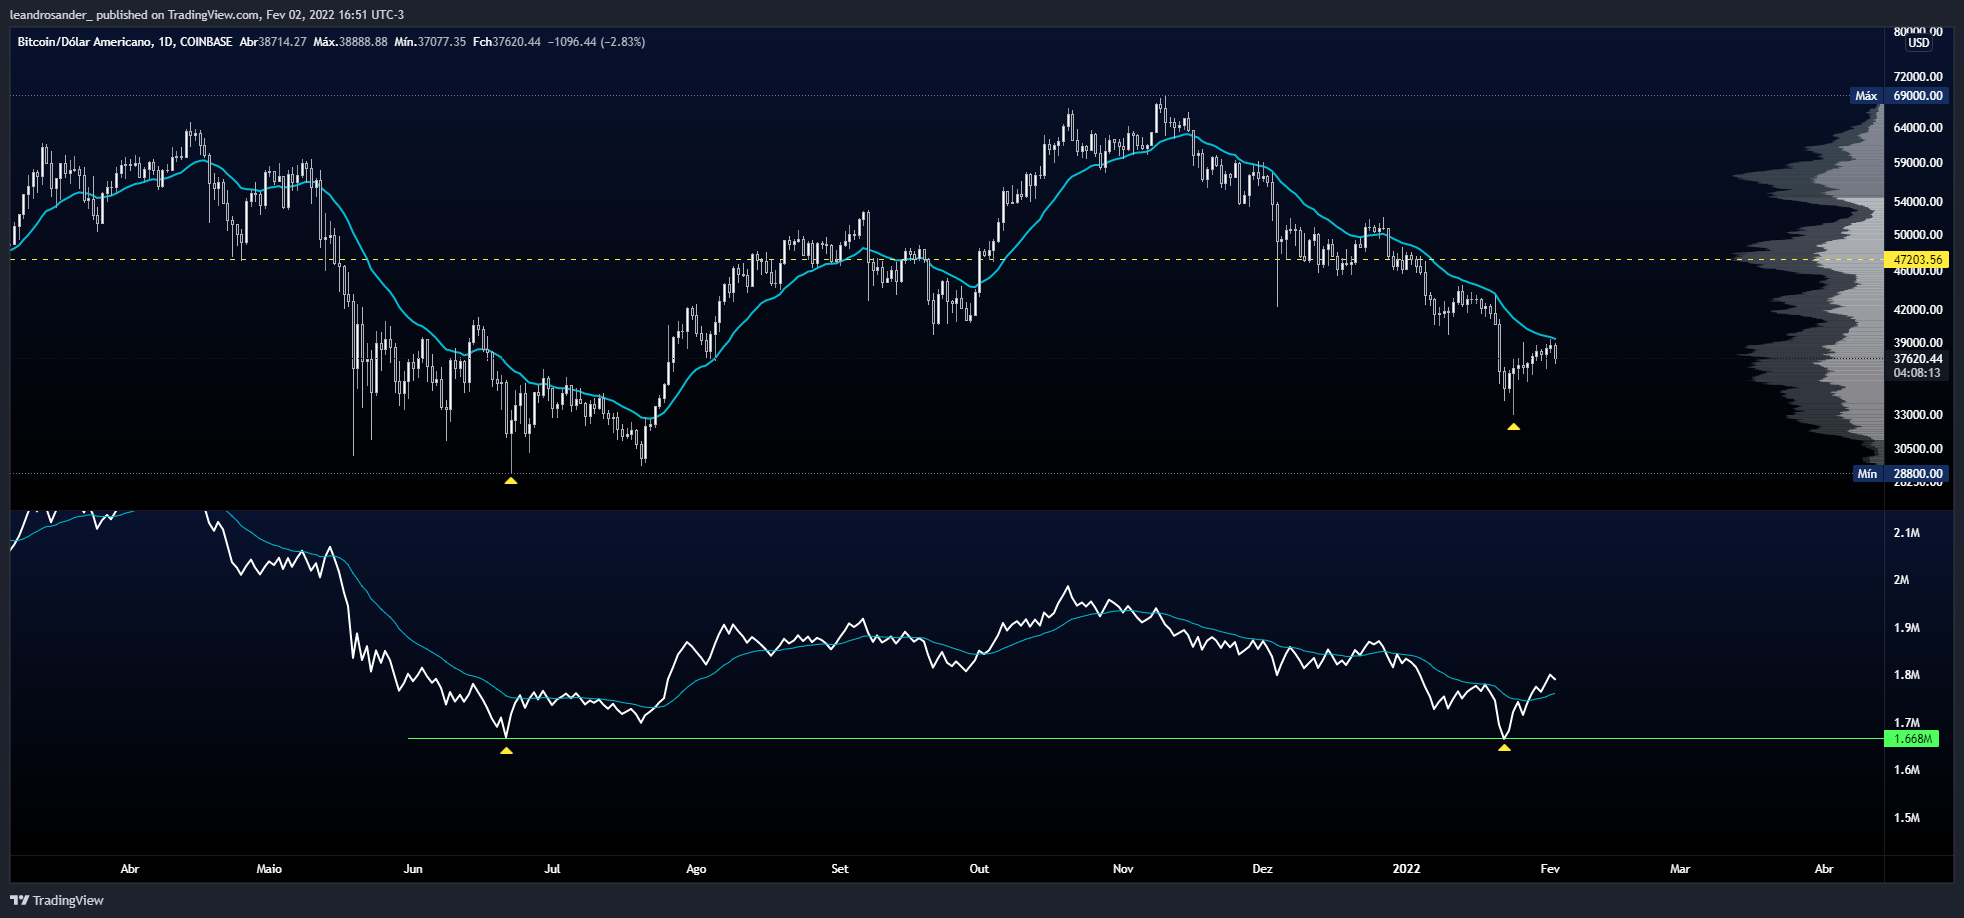Select the green 1.668M level label
1964x918 pixels.
tap(1911, 739)
